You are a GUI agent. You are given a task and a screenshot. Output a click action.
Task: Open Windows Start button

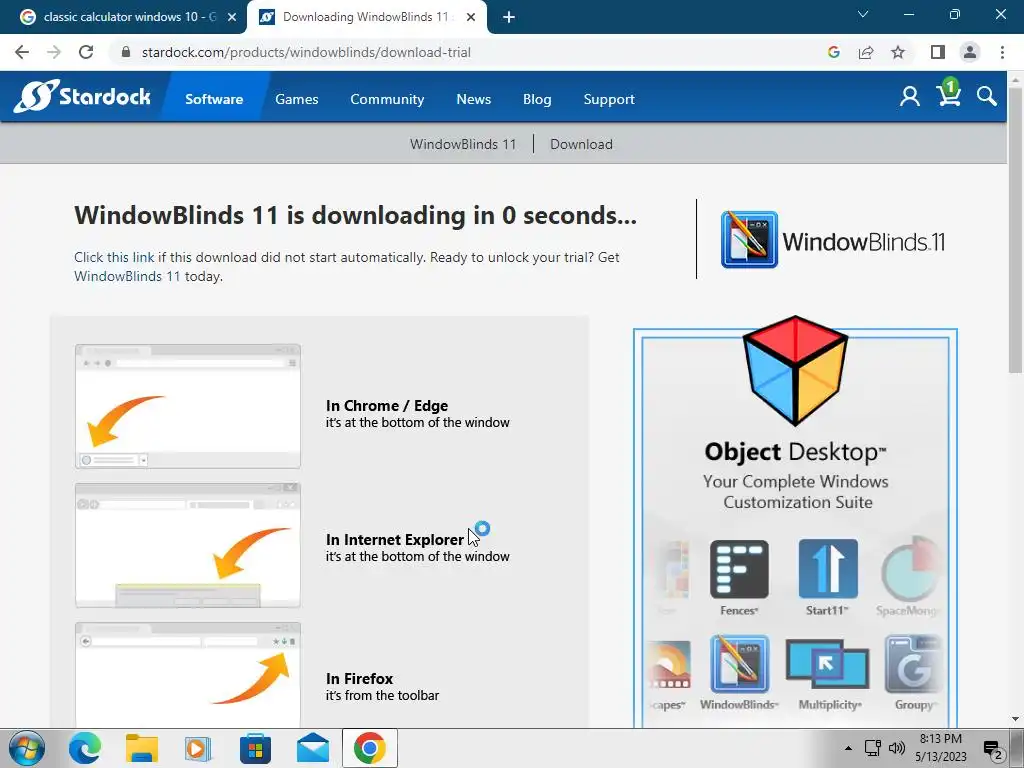pyautogui.click(x=27, y=748)
